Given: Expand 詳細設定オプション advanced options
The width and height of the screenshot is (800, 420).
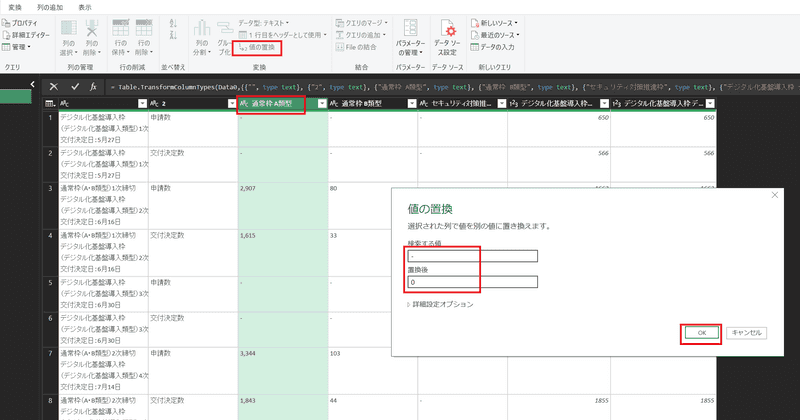Looking at the screenshot, I should coord(439,304).
